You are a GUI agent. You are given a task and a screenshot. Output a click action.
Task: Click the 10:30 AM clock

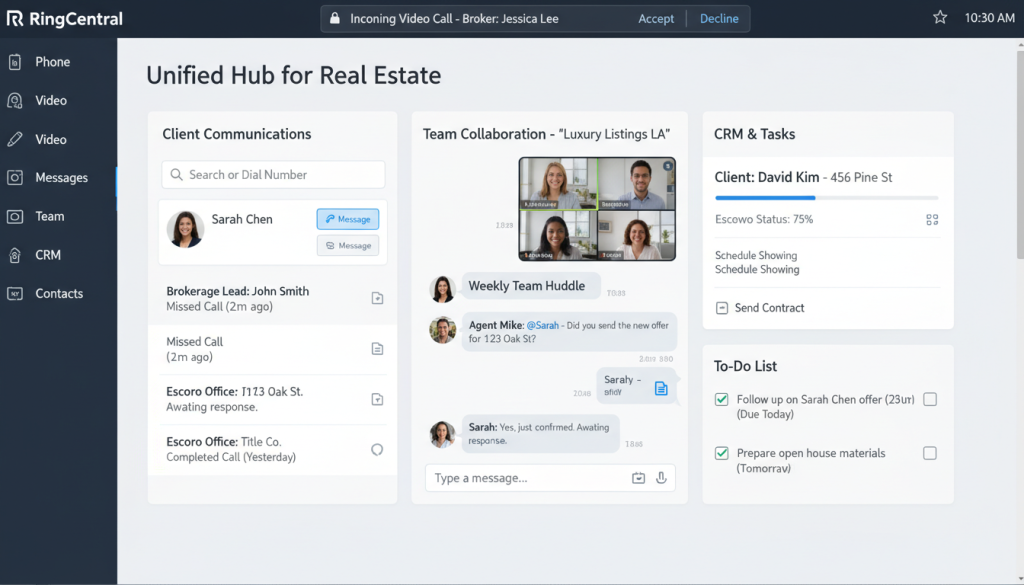(x=989, y=18)
